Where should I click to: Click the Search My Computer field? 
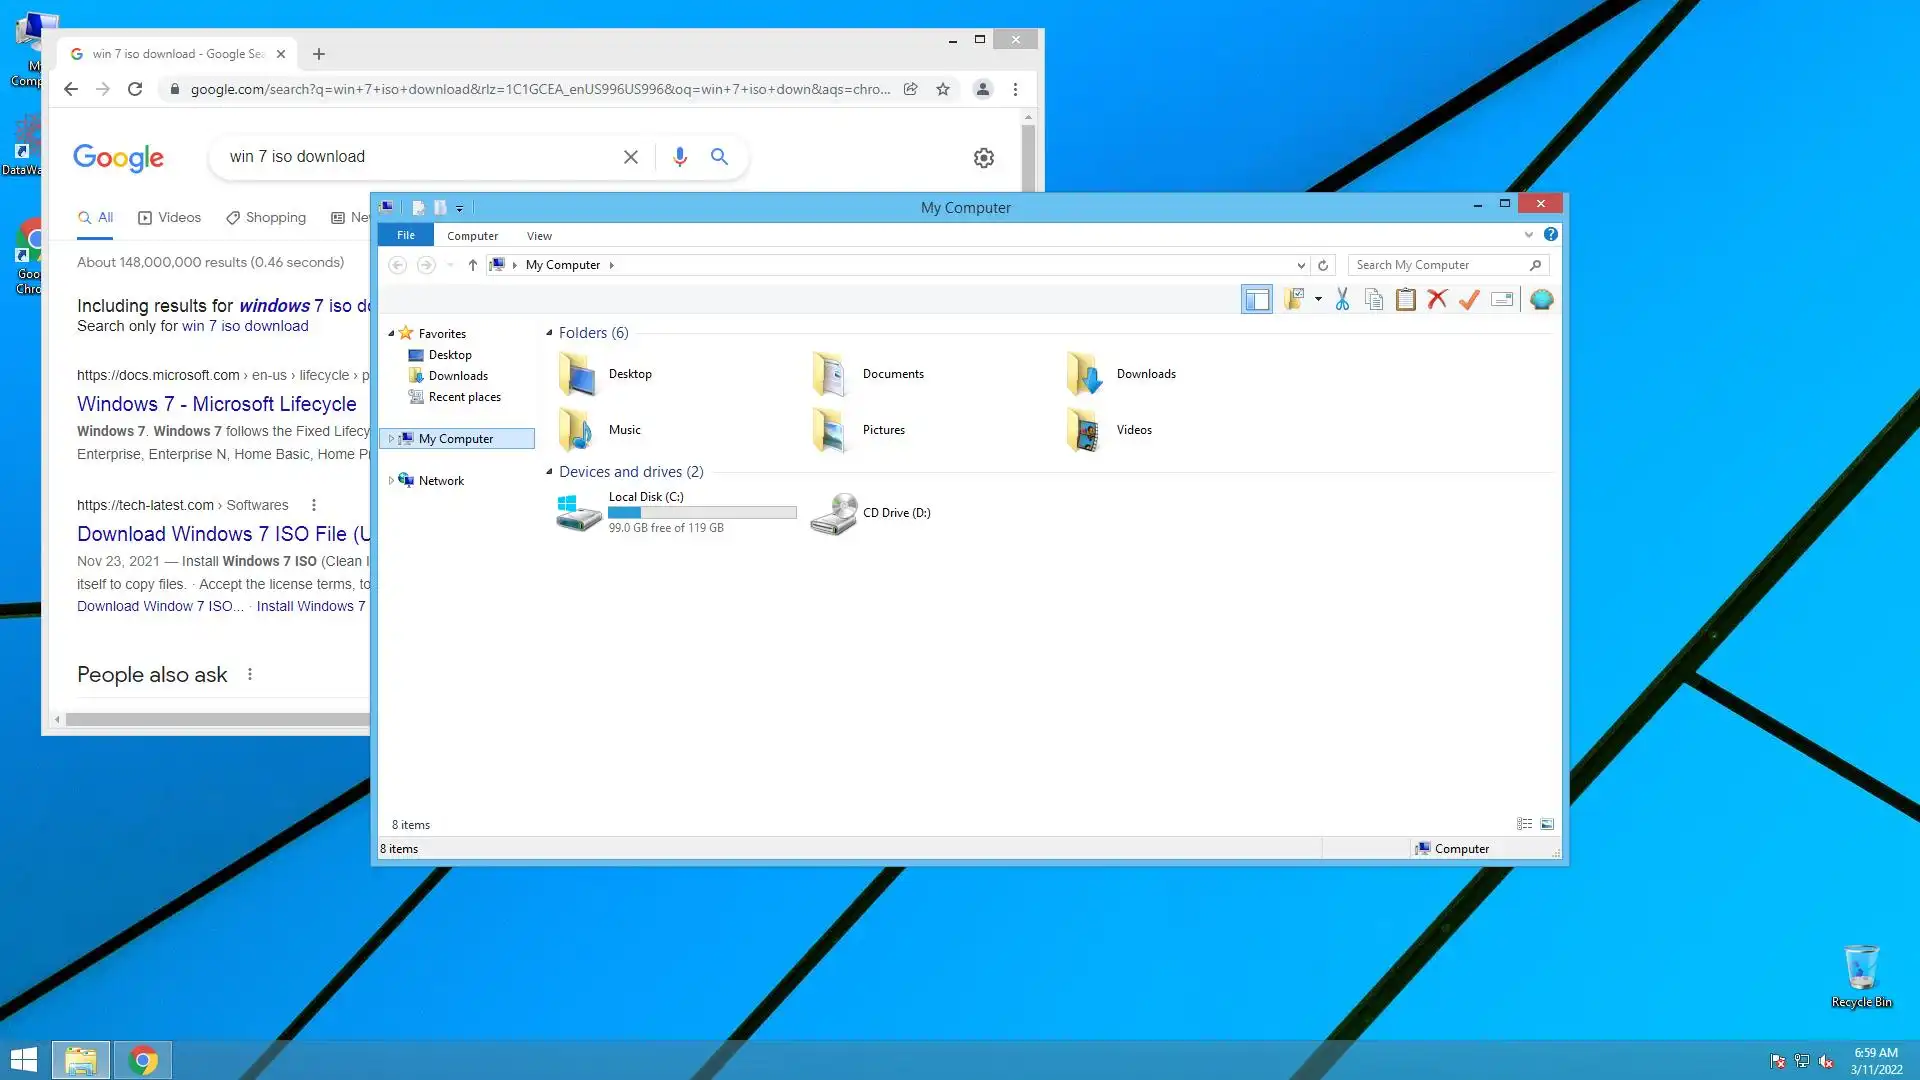[x=1438, y=265]
